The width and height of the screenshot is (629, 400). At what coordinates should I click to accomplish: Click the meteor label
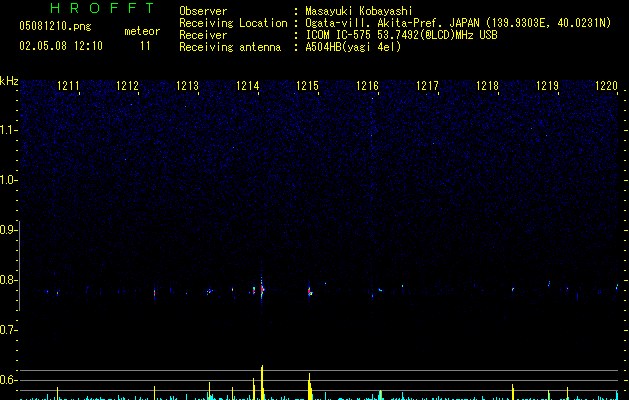[142, 31]
